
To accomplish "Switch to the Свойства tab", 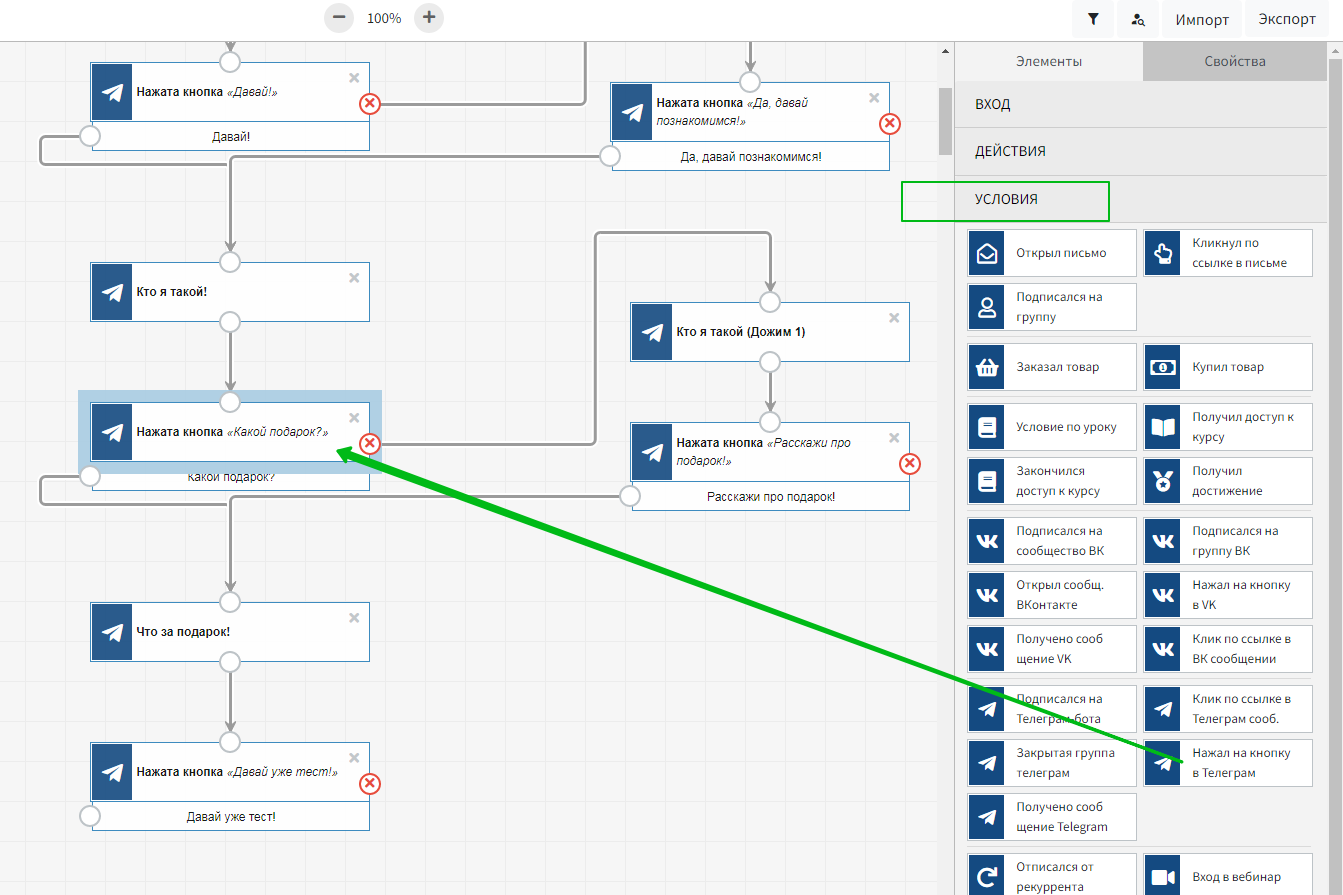I will (x=1235, y=61).
